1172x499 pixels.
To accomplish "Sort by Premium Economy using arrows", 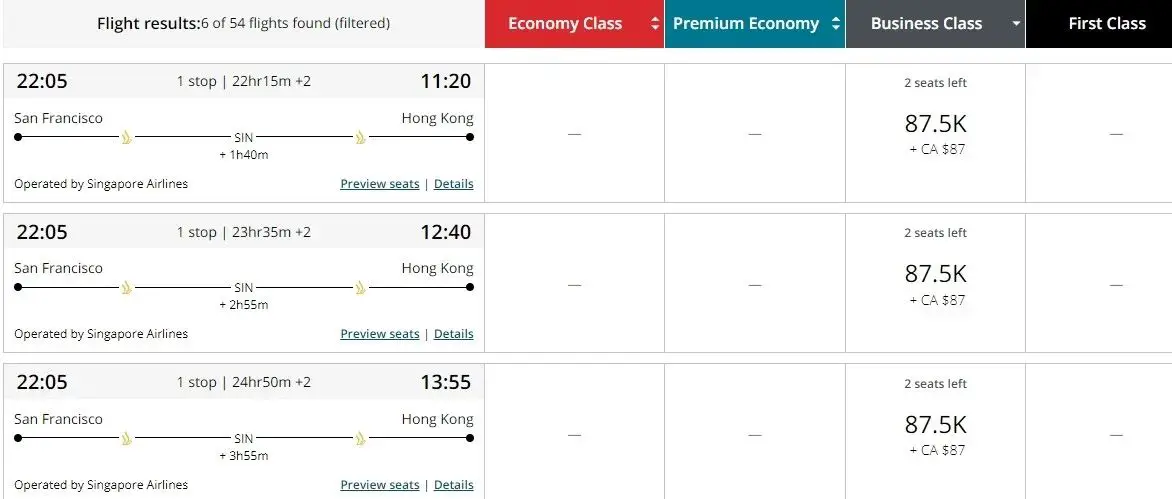I will pos(836,24).
